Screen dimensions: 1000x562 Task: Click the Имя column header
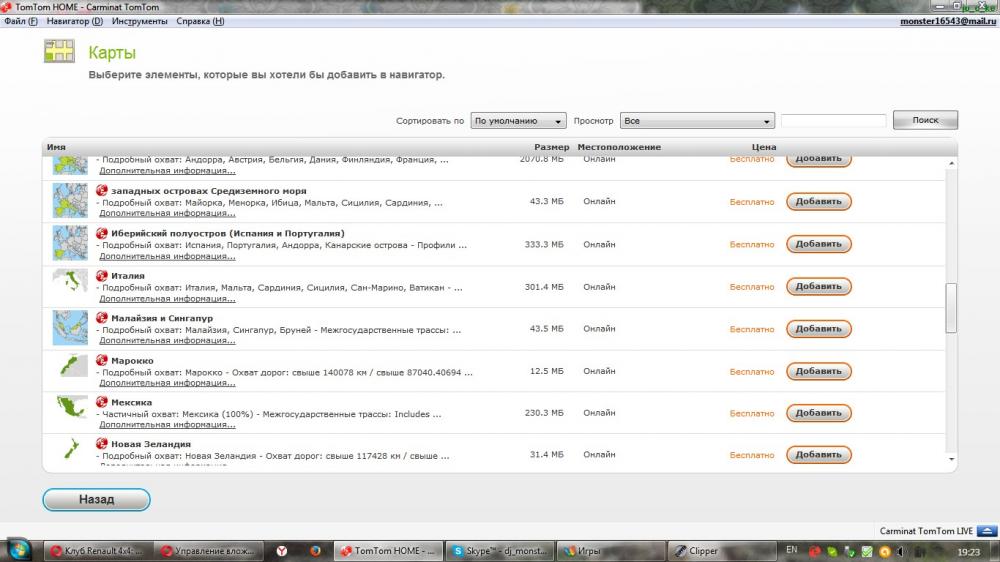point(56,147)
